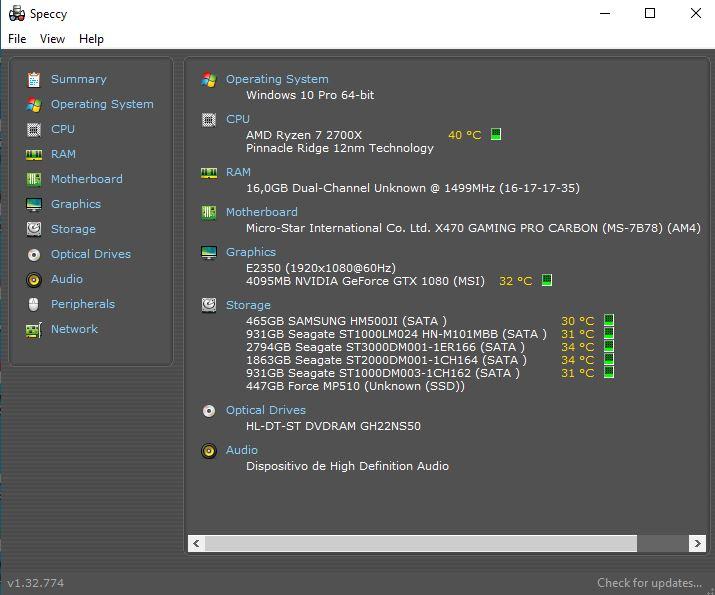Click the Operating System heading link in main panel
Viewport: 715px width, 595px height.
(277, 79)
